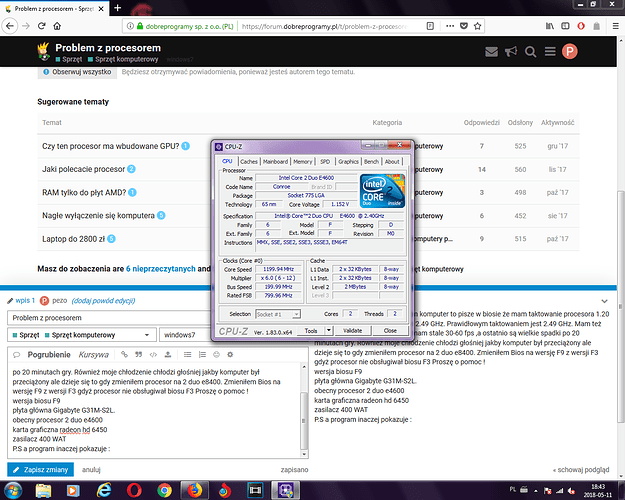Open topic Jaki polecacie procesor
The width and height of the screenshot is (625, 500).
pos(83,169)
